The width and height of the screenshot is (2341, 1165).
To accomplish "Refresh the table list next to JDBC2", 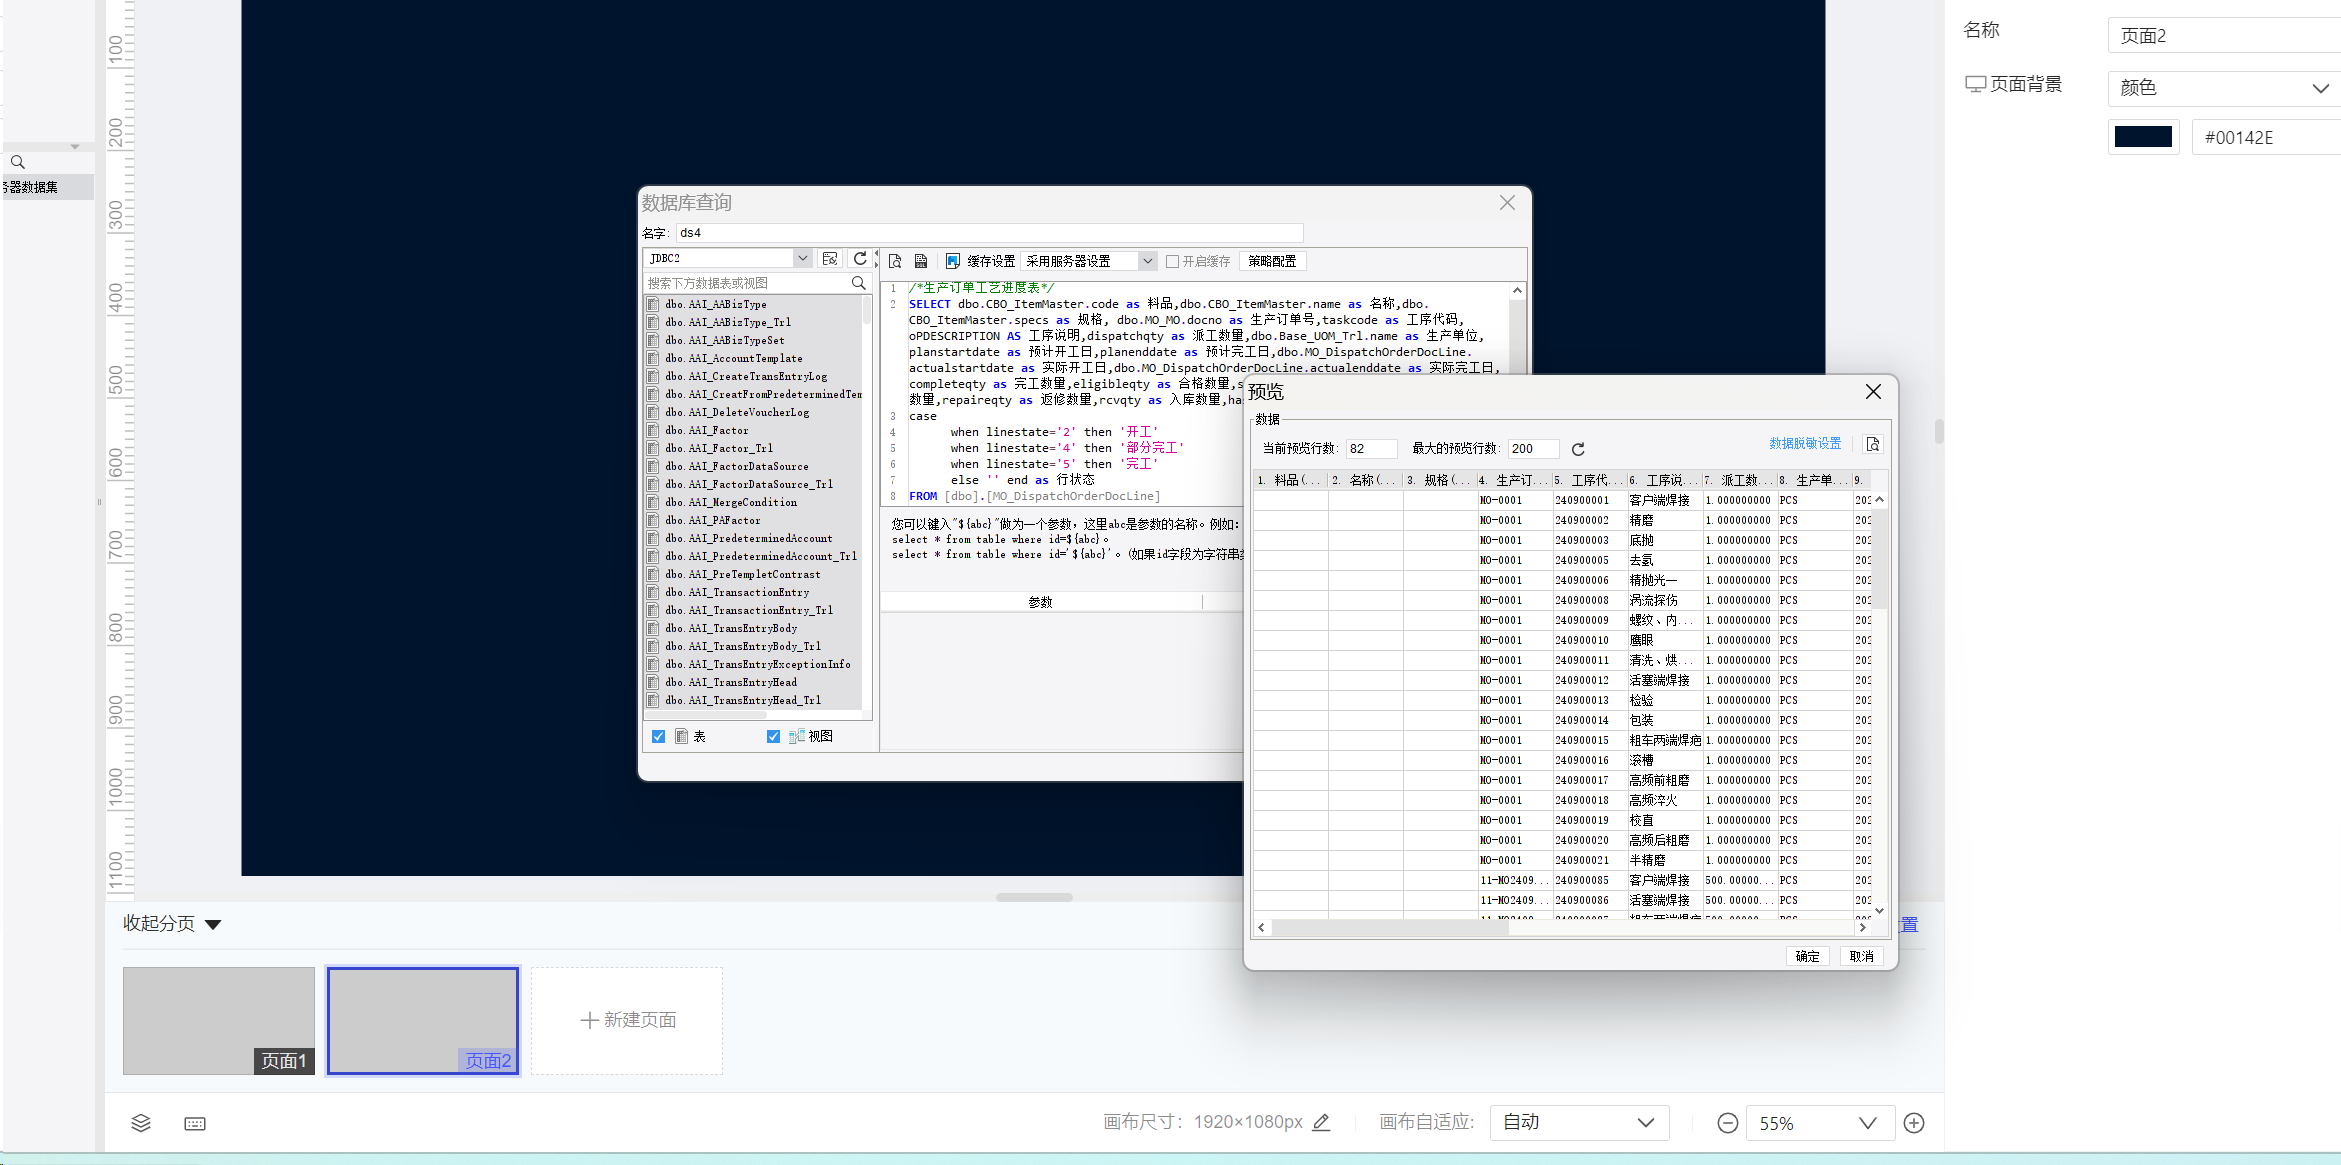I will [x=860, y=258].
